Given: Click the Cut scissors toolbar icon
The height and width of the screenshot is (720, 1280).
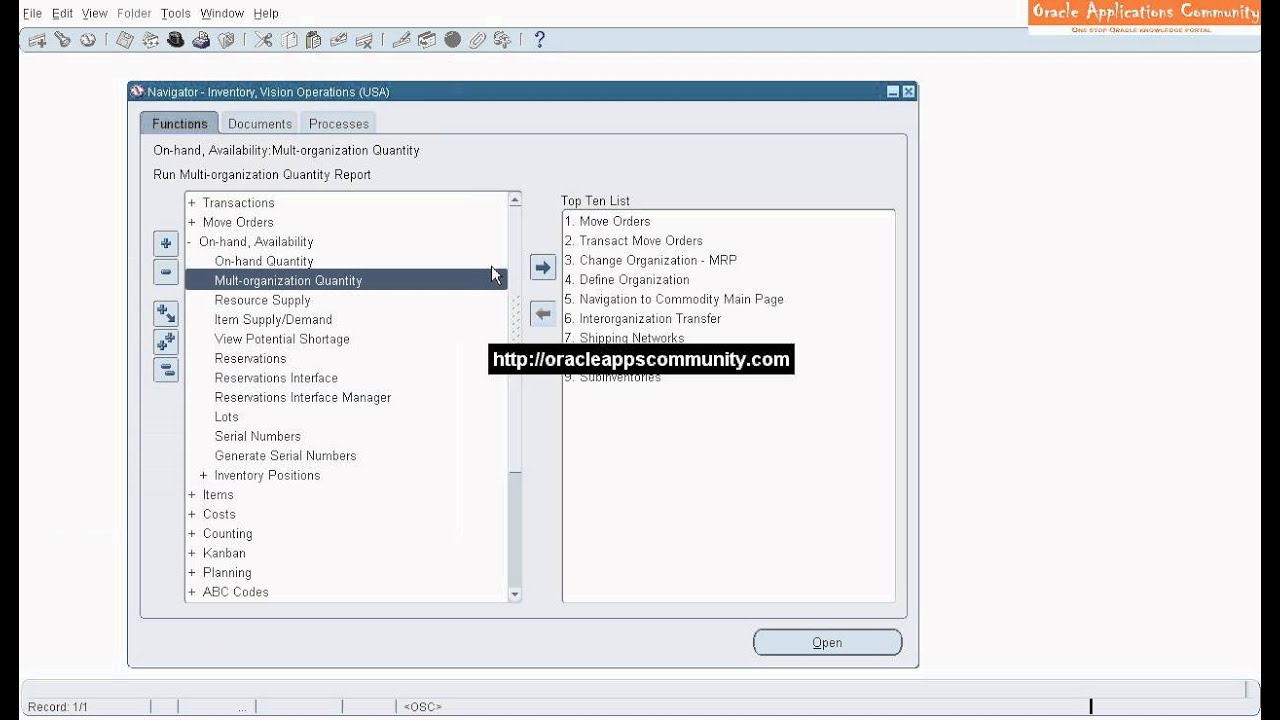Looking at the screenshot, I should point(263,40).
